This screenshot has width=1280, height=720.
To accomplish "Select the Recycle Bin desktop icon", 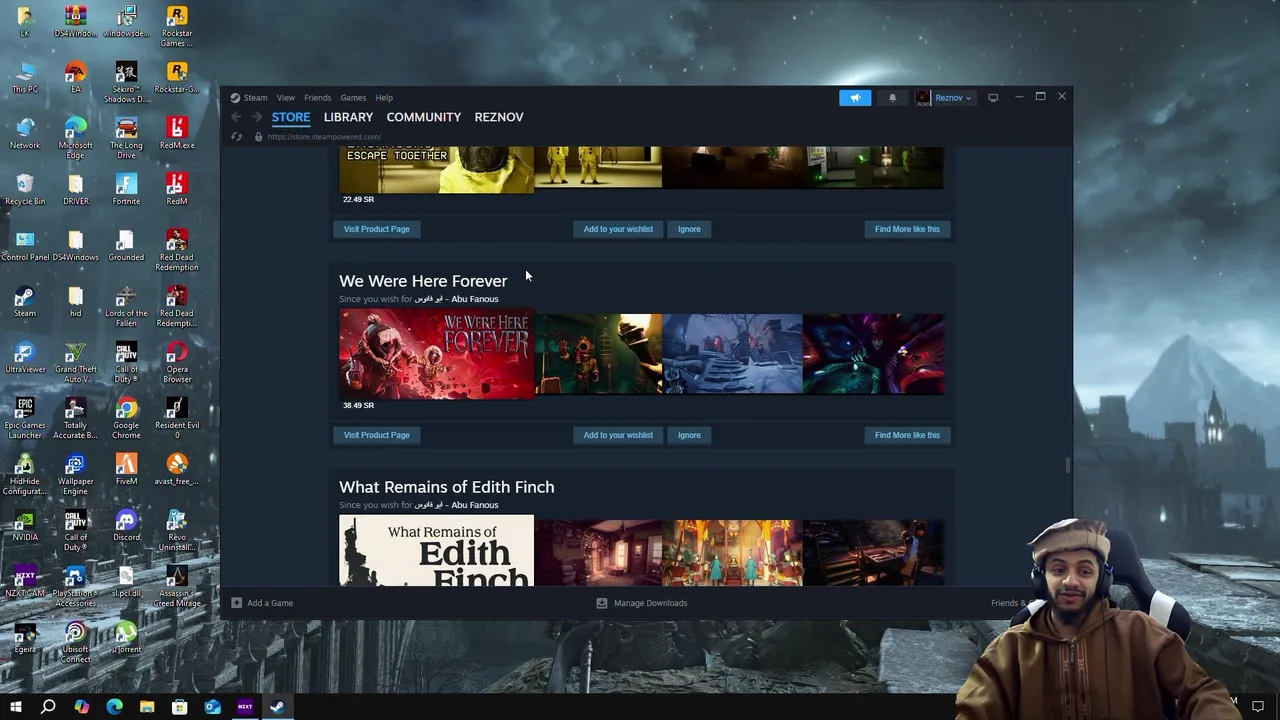I will (25, 189).
